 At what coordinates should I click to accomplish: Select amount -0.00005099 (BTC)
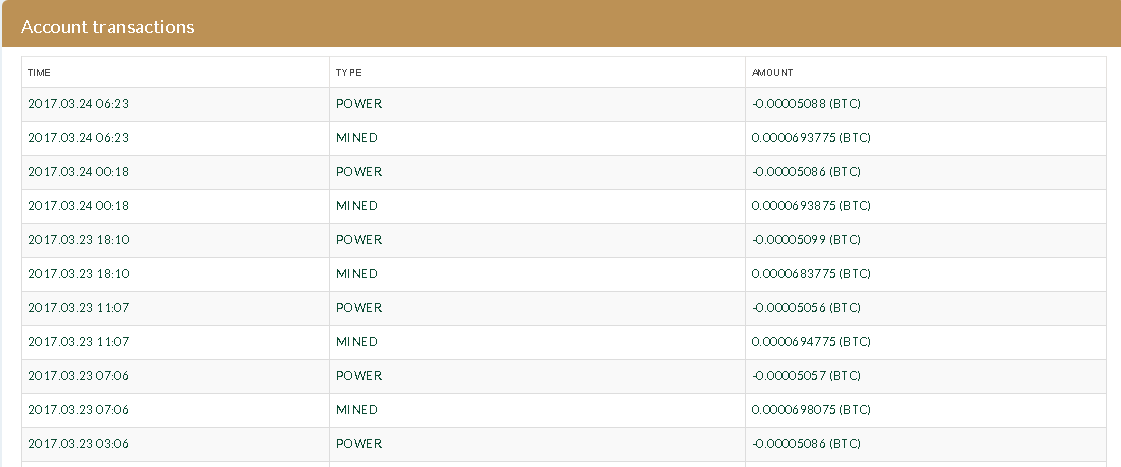806,240
